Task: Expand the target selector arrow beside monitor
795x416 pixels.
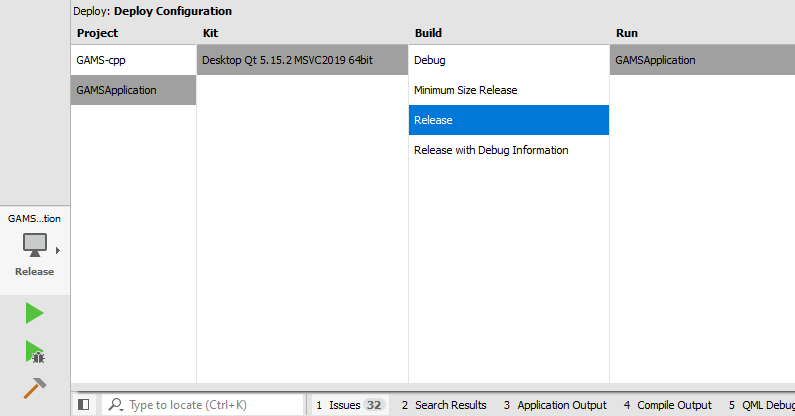Action: tap(58, 250)
